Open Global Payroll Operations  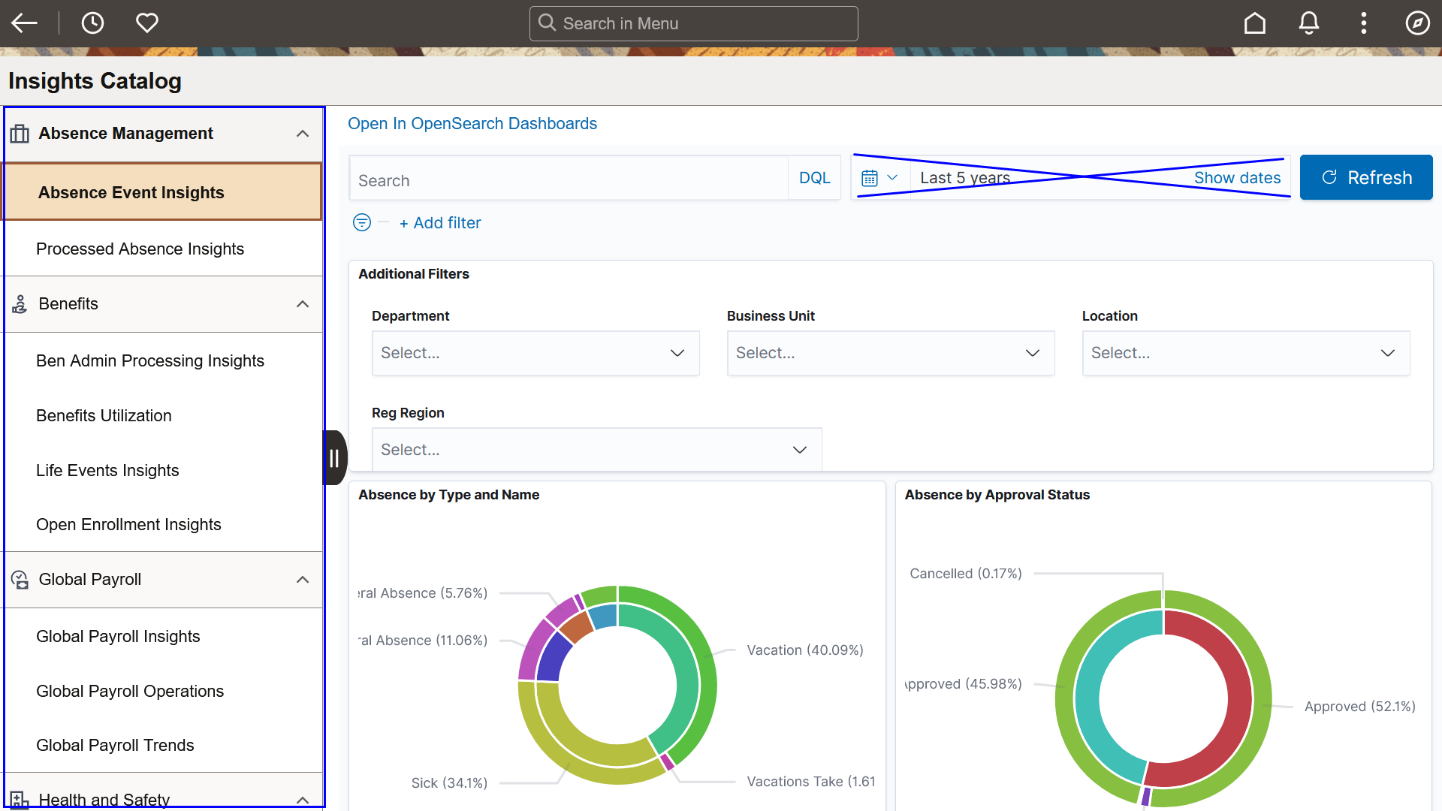(x=162, y=692)
